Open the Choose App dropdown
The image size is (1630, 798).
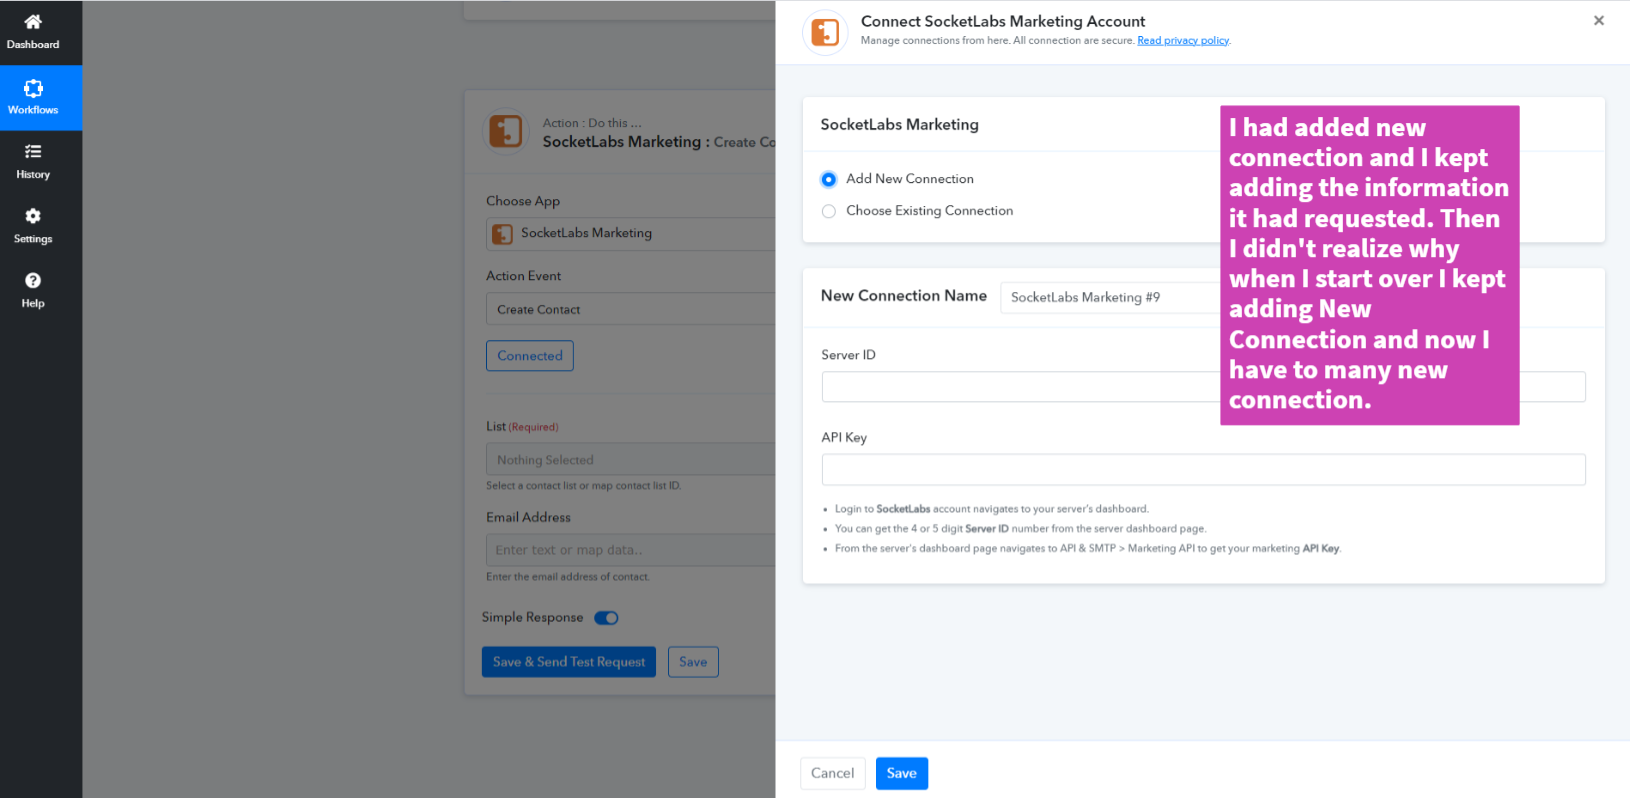[x=631, y=234]
